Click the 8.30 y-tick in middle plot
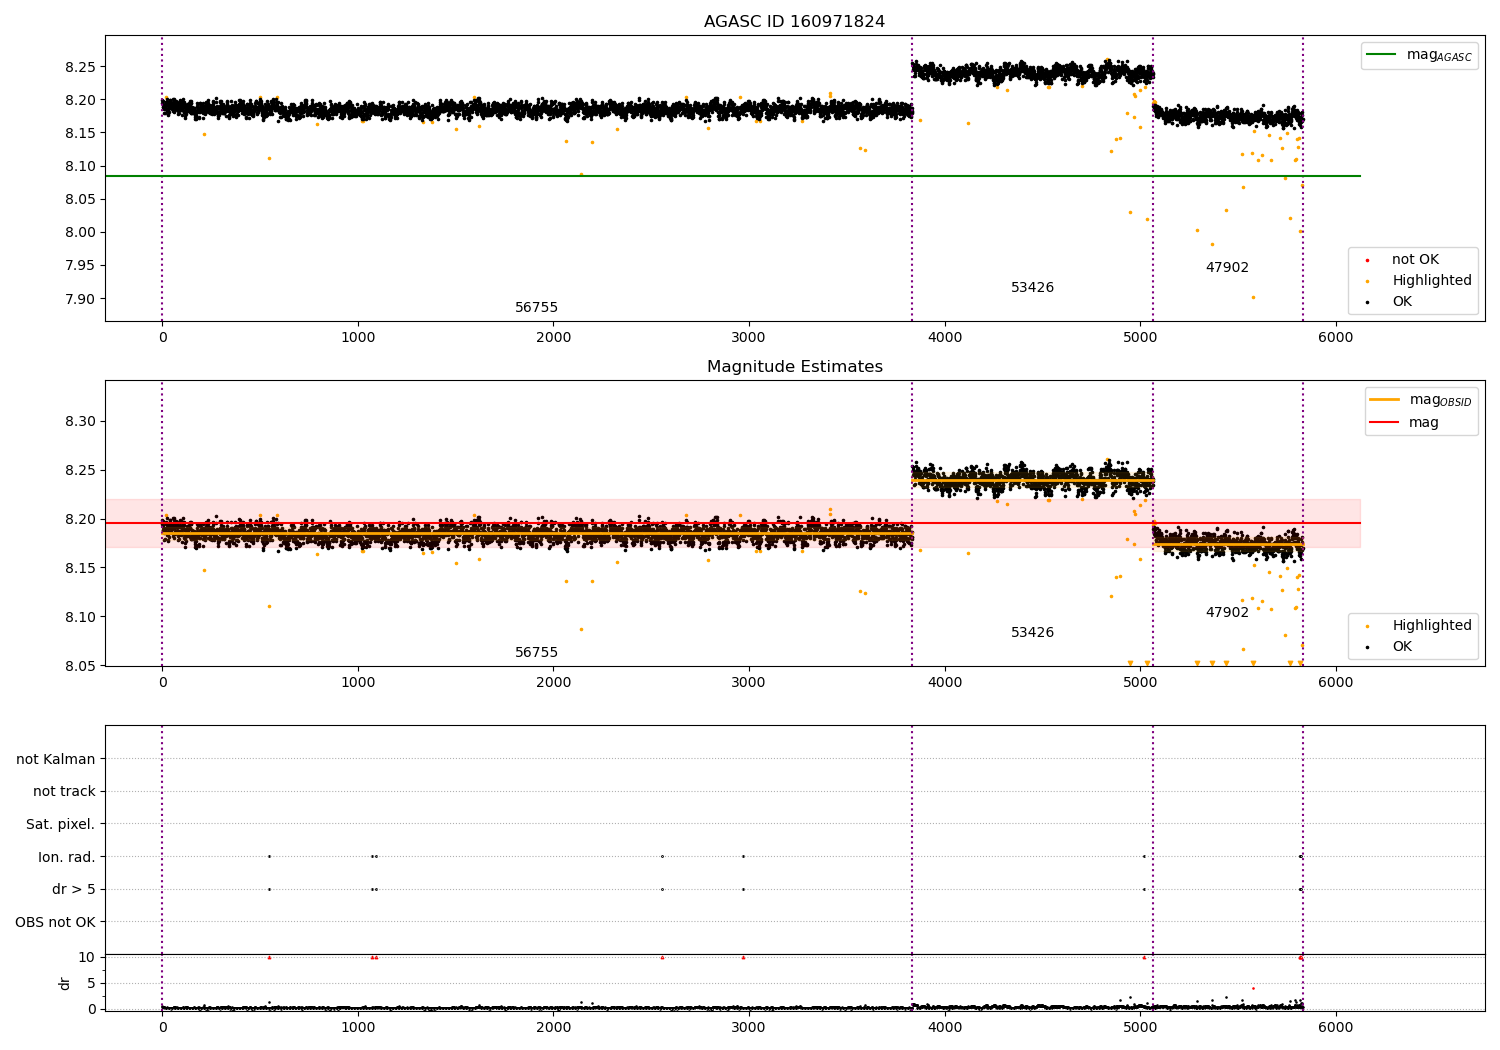Image resolution: width=1500 pixels, height=1050 pixels. pyautogui.click(x=80, y=421)
